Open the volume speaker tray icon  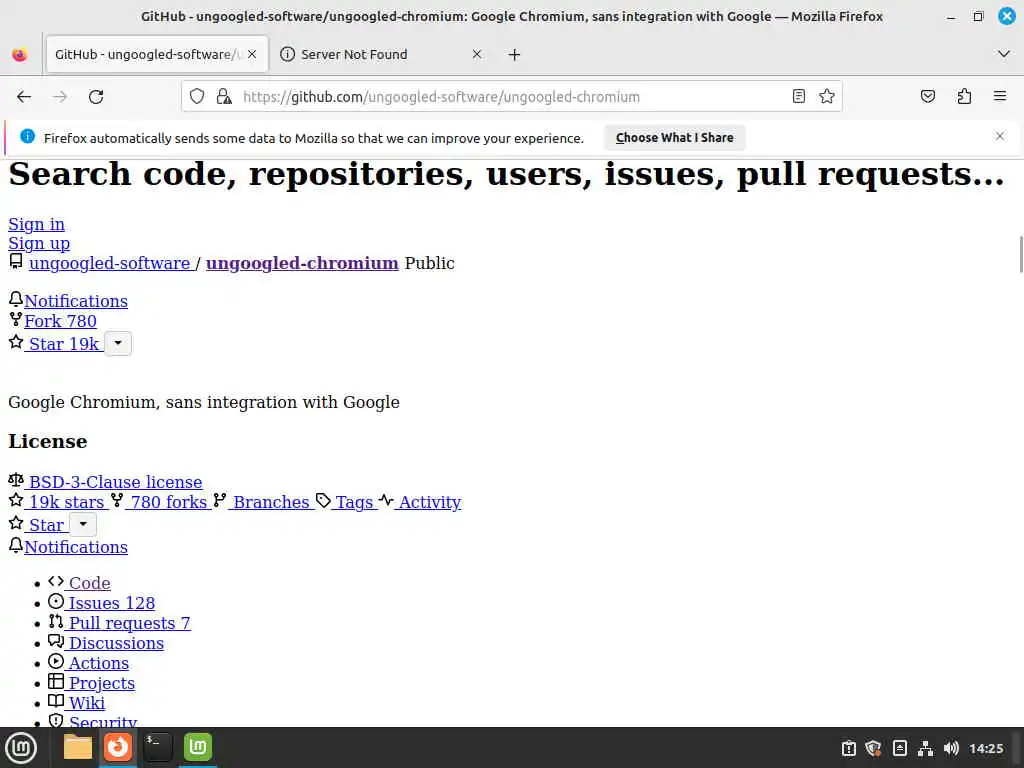click(951, 748)
